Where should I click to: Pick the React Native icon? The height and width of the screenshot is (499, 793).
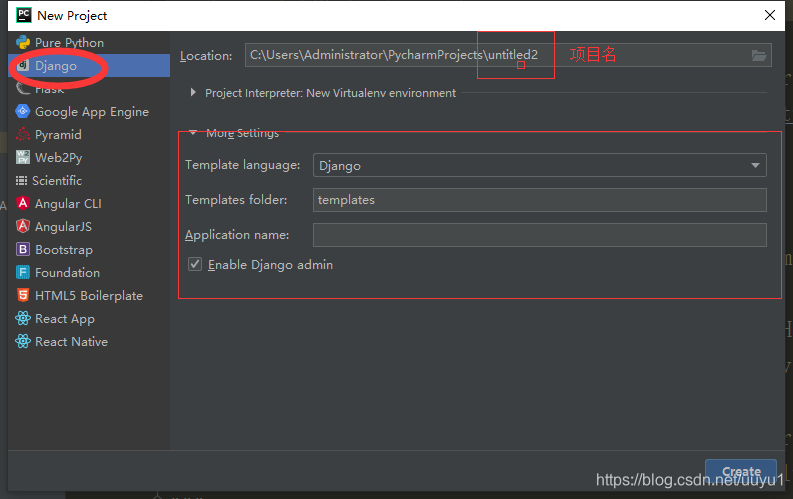pyautogui.click(x=23, y=341)
